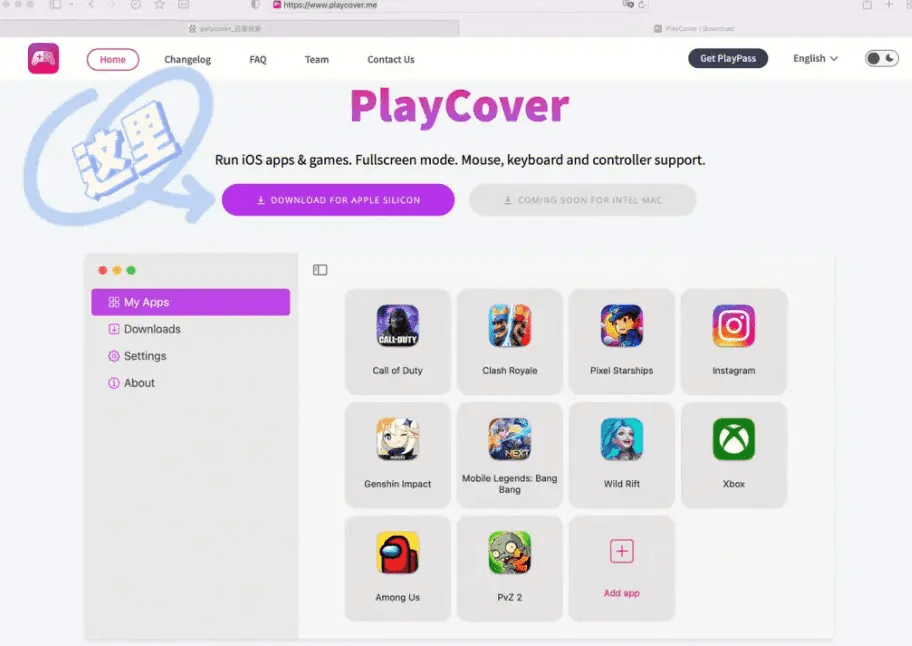Image resolution: width=912 pixels, height=646 pixels.
Task: Switch to the first browser tab
Action: coord(229,28)
